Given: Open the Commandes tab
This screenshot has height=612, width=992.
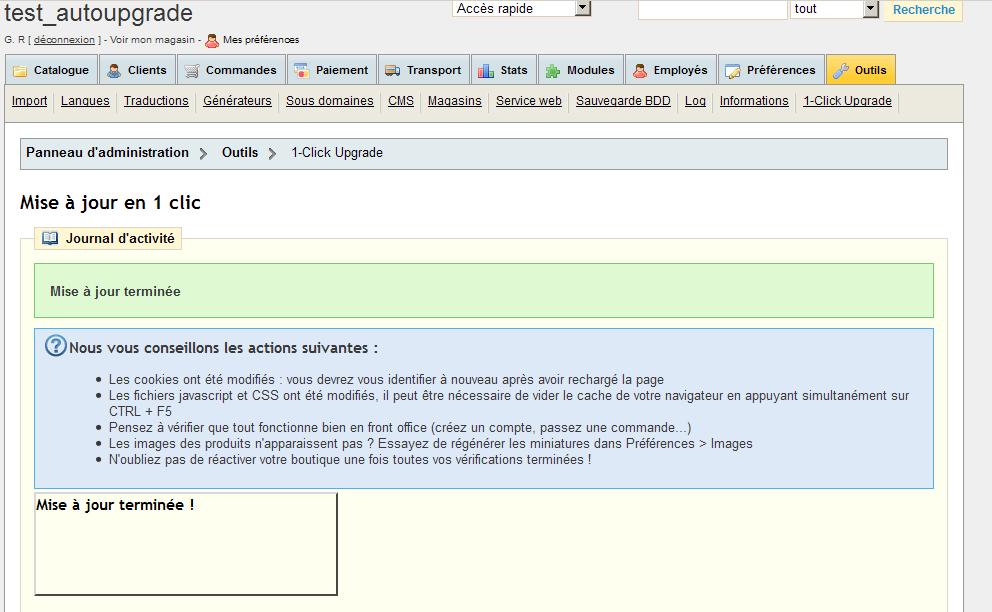Looking at the screenshot, I should click(x=232, y=70).
